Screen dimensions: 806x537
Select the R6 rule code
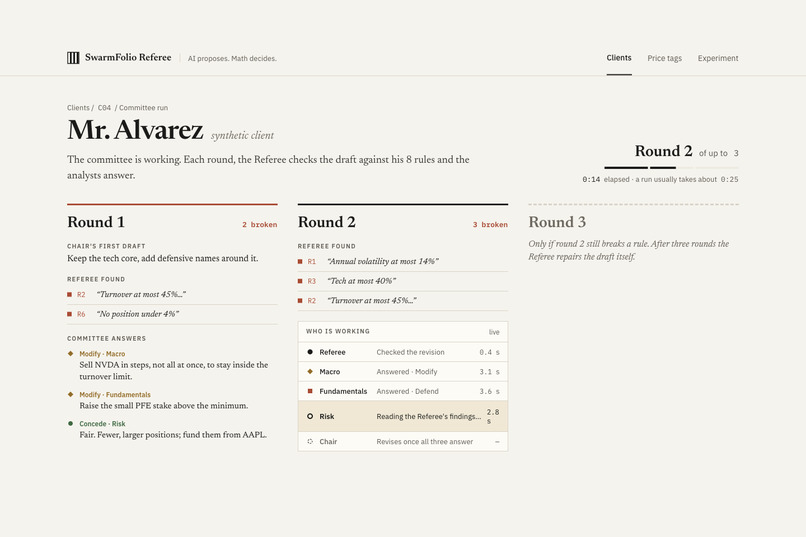tap(81, 314)
